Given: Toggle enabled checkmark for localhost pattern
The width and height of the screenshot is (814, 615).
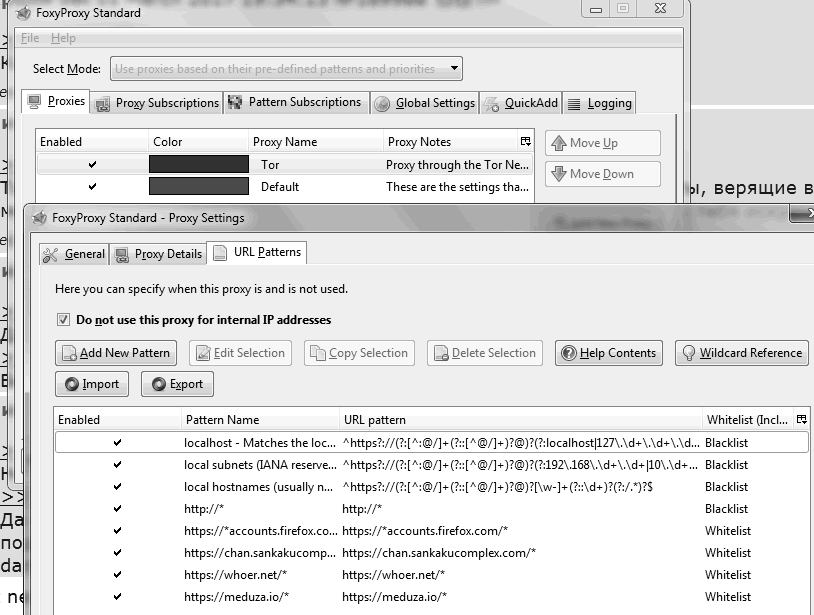Looking at the screenshot, I should pyautogui.click(x=117, y=443).
